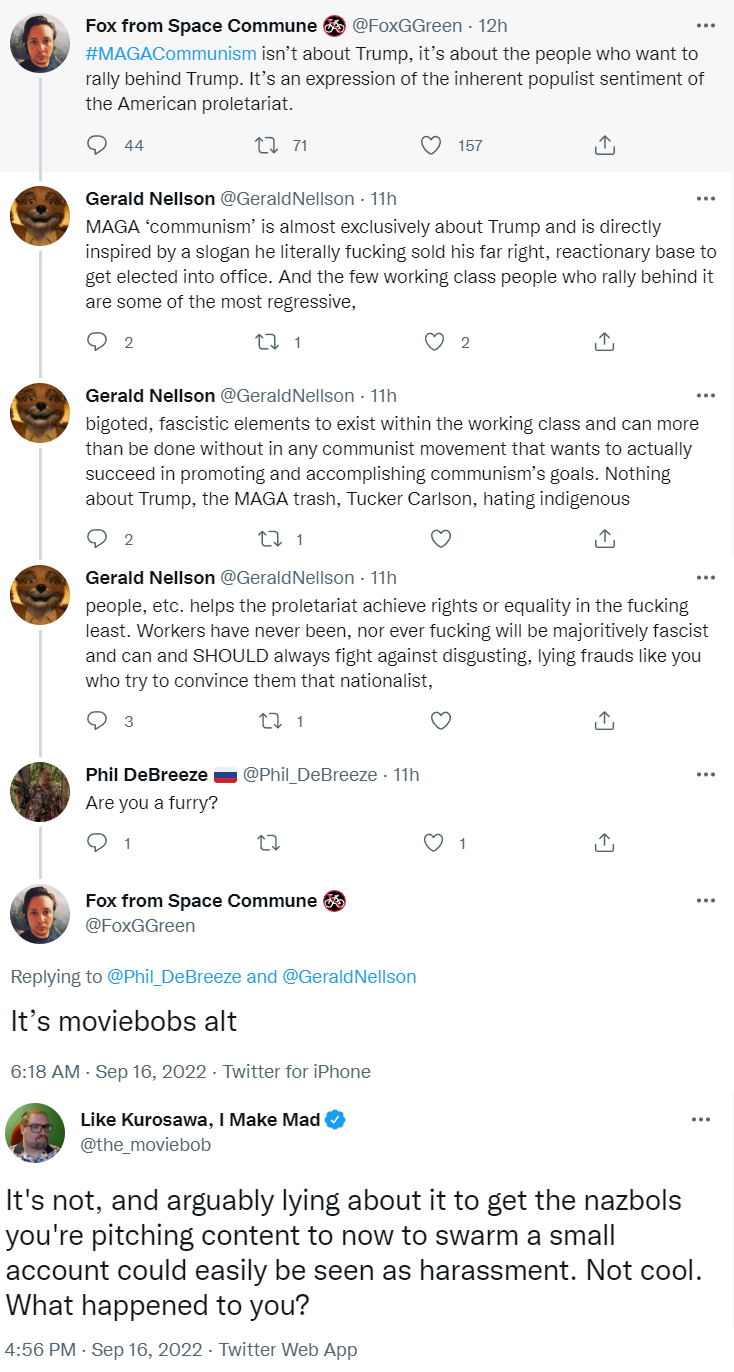Open the #MAGACommunism hashtag link
This screenshot has width=734, height=1372.
pyautogui.click(x=171, y=53)
